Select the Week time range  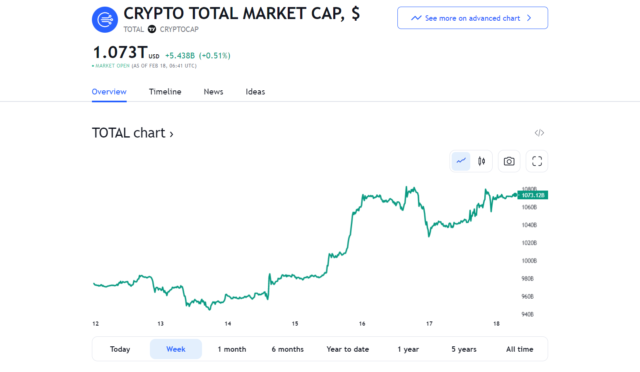tap(176, 349)
